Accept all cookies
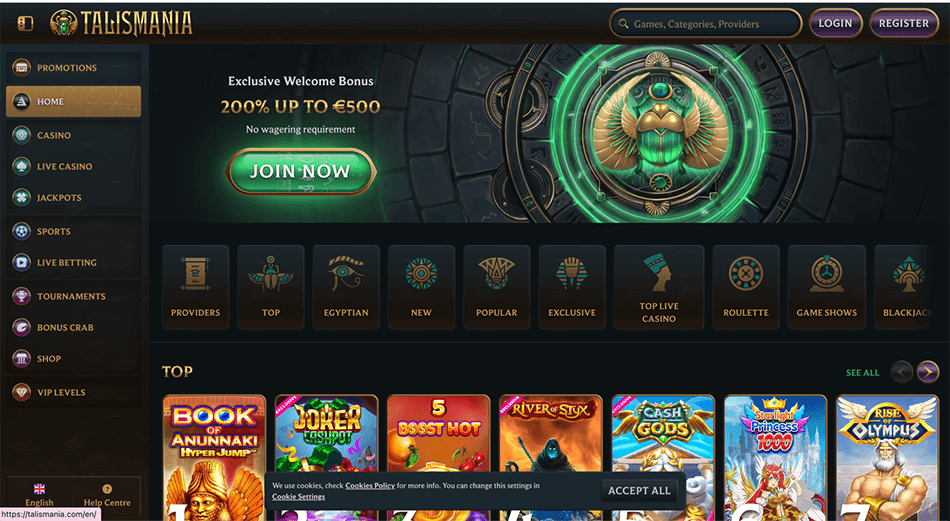Viewport: 950px width, 521px height. [639, 491]
